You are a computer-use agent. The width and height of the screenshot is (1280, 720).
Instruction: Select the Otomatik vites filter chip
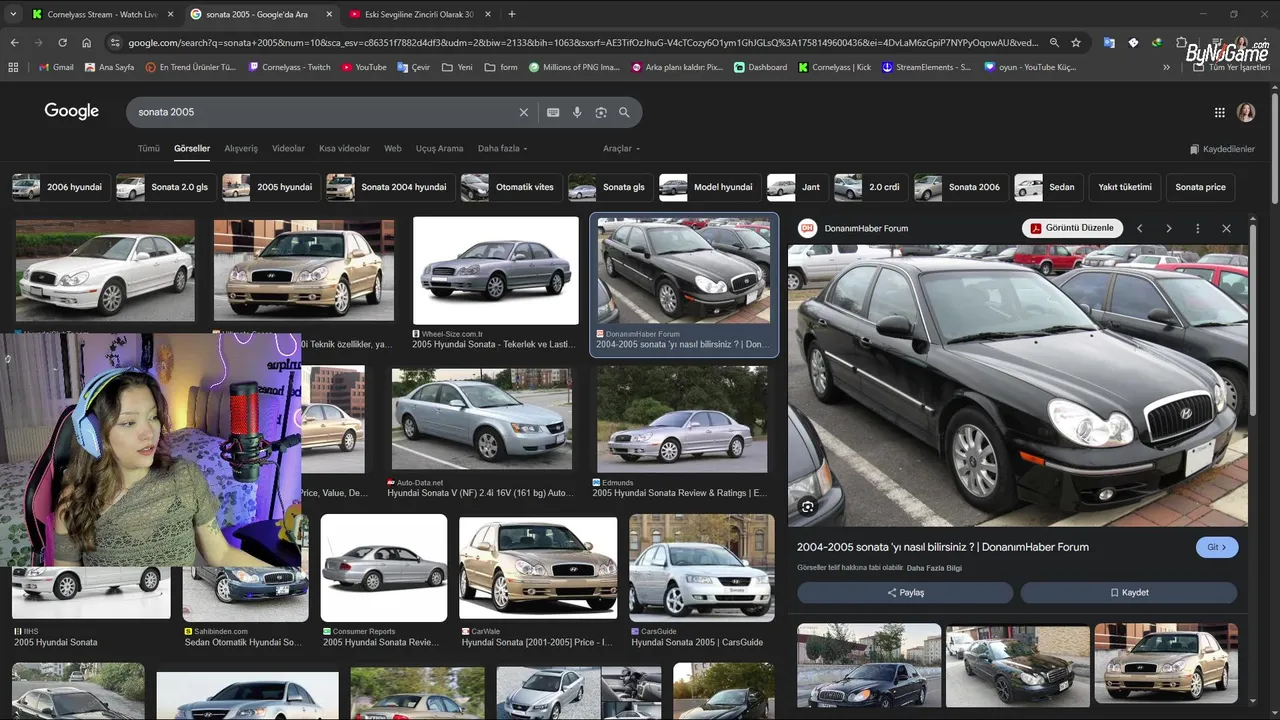click(x=510, y=187)
